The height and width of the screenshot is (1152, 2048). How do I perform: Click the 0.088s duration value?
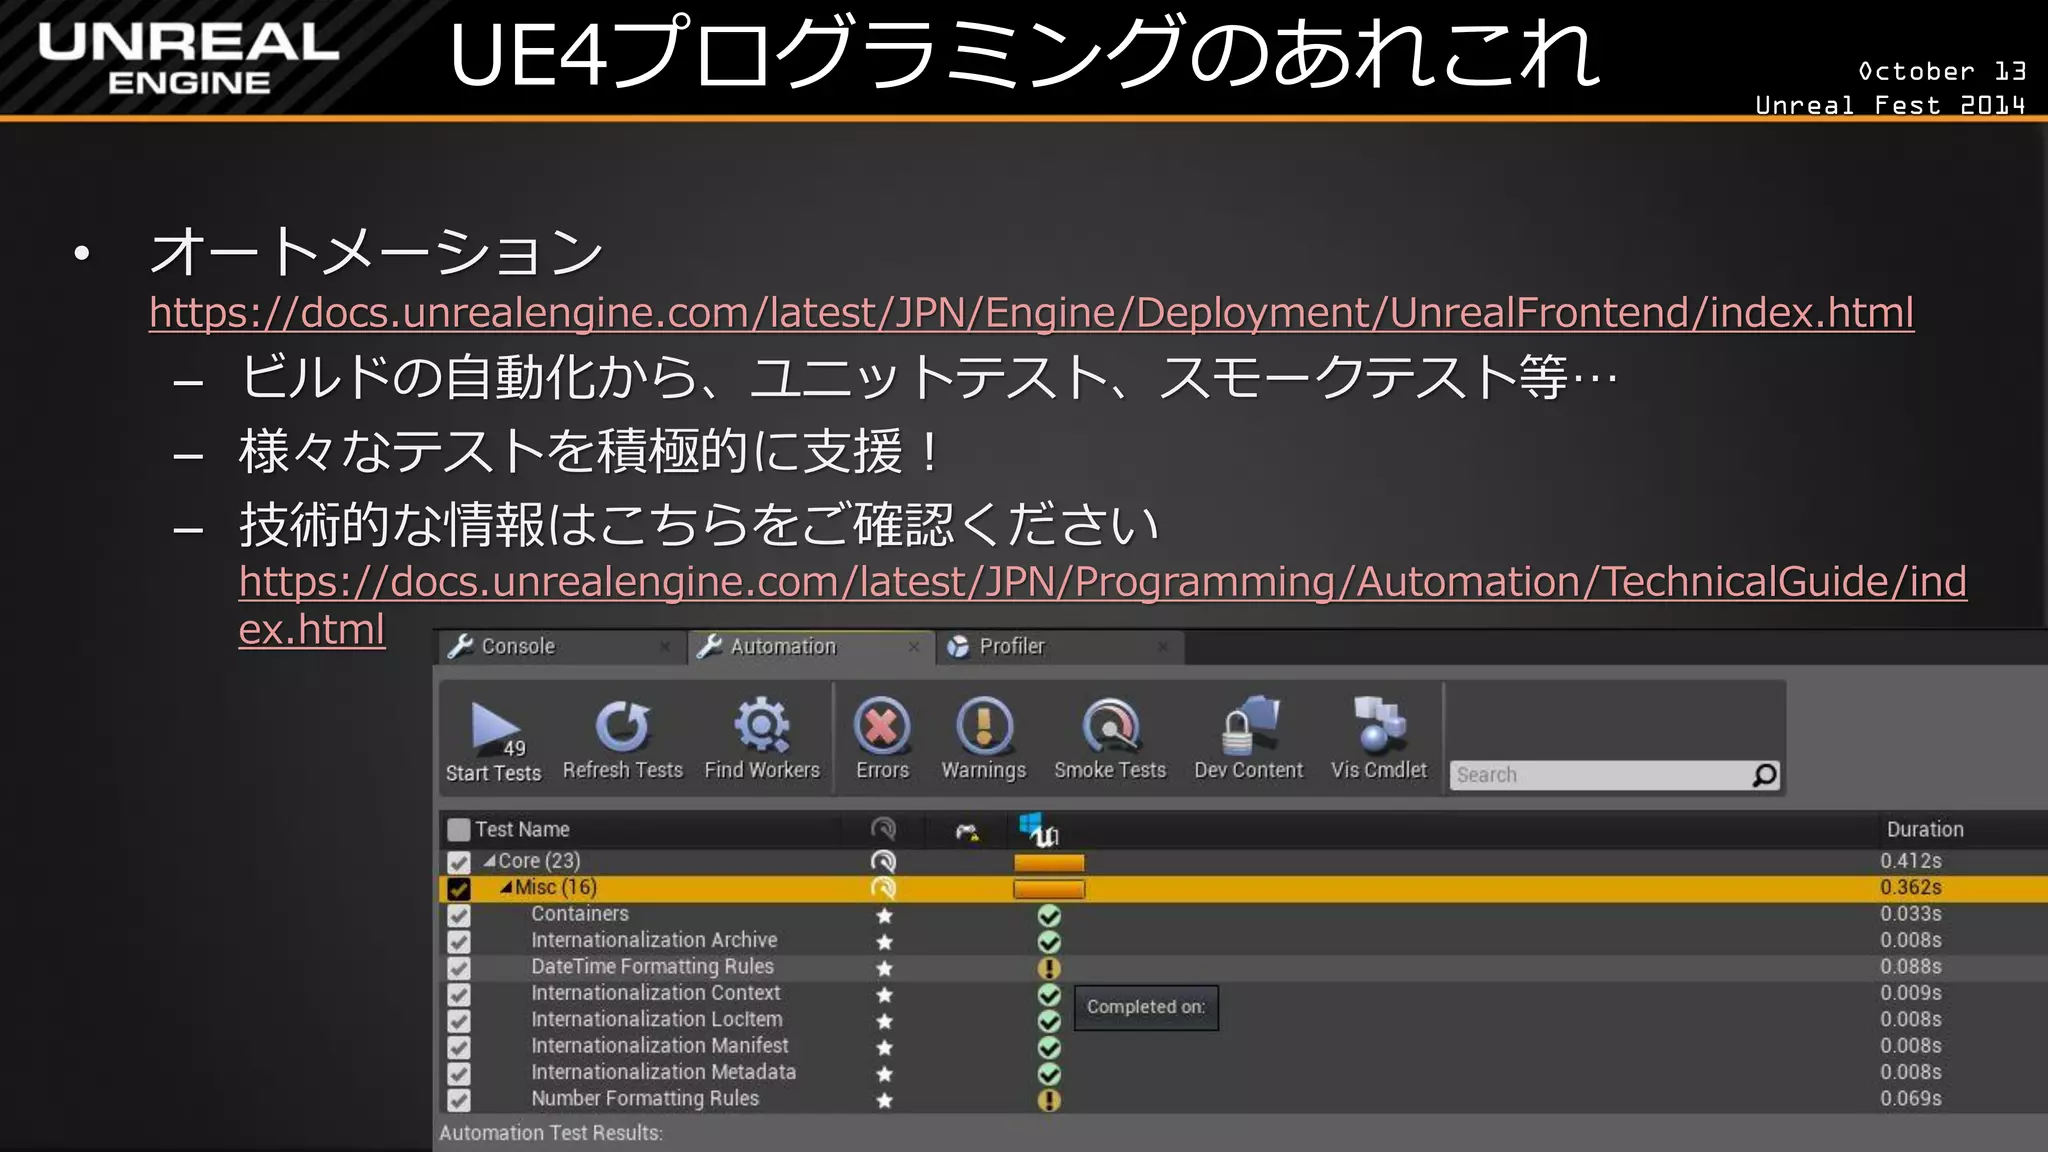[x=1910, y=967]
